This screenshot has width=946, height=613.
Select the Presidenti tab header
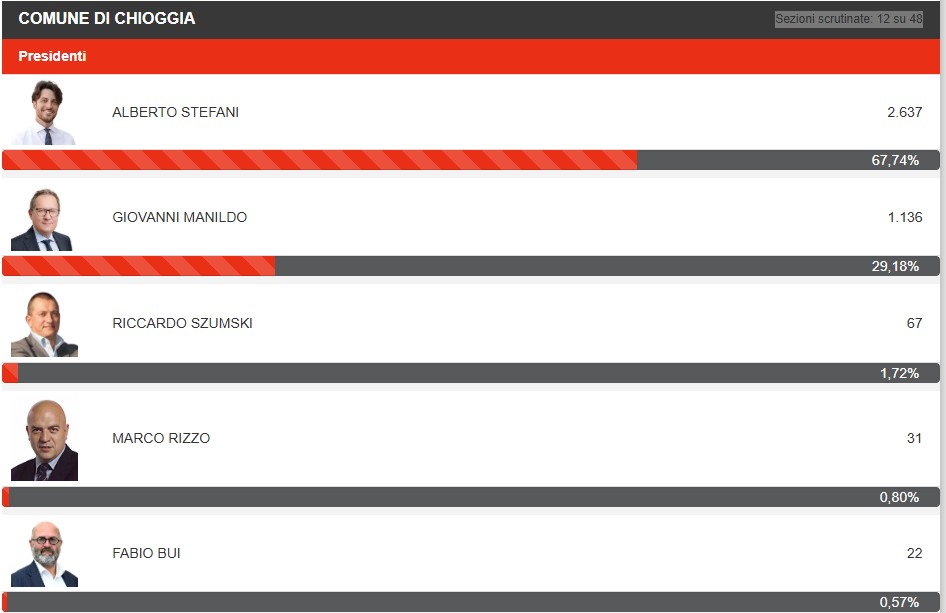[52, 56]
